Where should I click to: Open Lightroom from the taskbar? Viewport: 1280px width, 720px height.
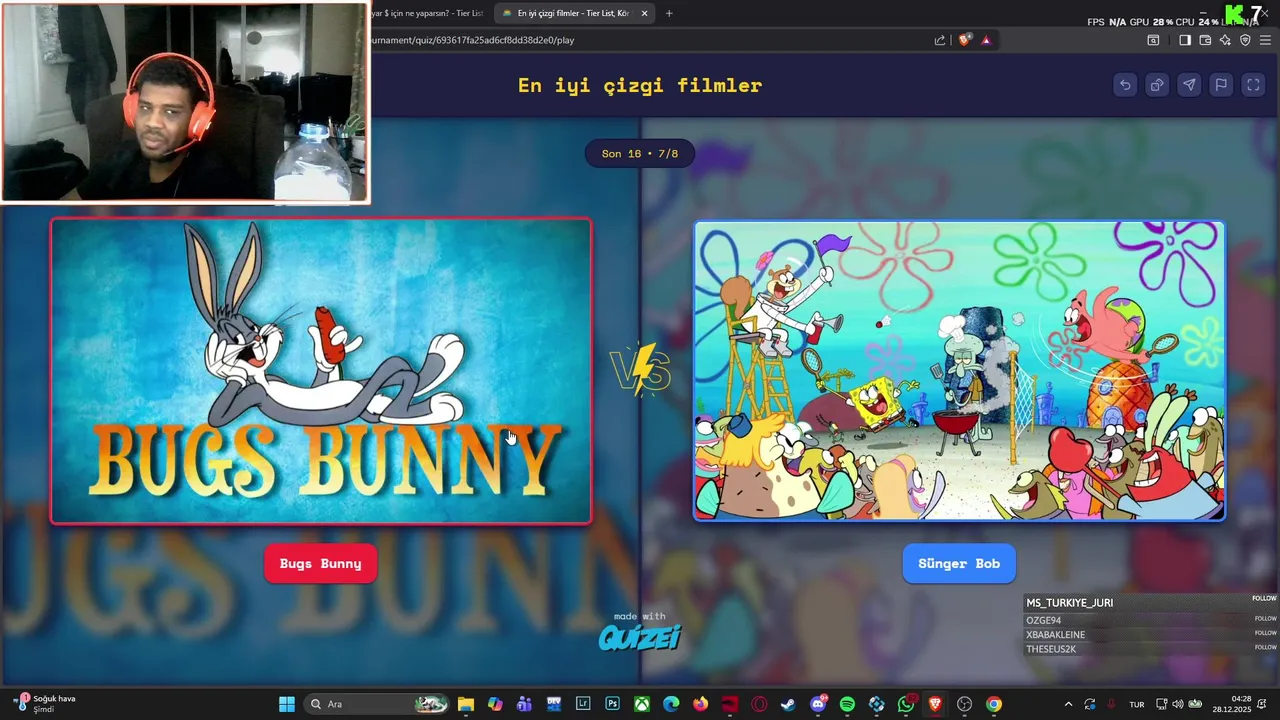583,704
